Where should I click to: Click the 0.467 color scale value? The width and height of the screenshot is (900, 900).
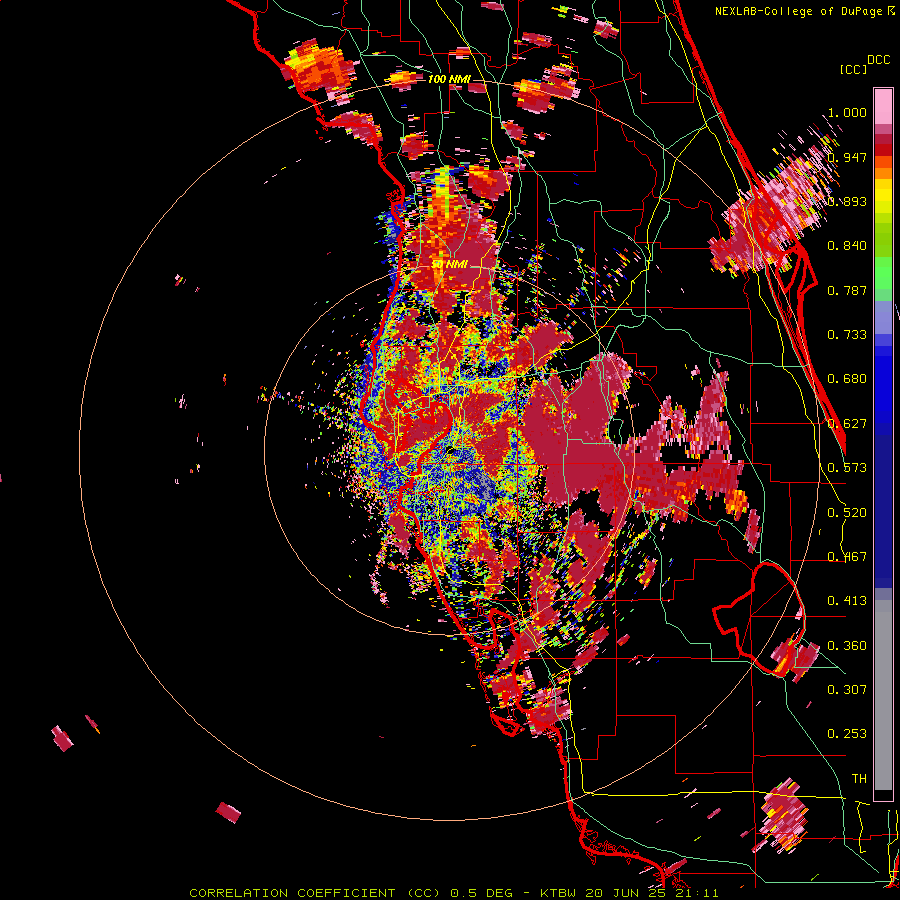click(x=847, y=557)
